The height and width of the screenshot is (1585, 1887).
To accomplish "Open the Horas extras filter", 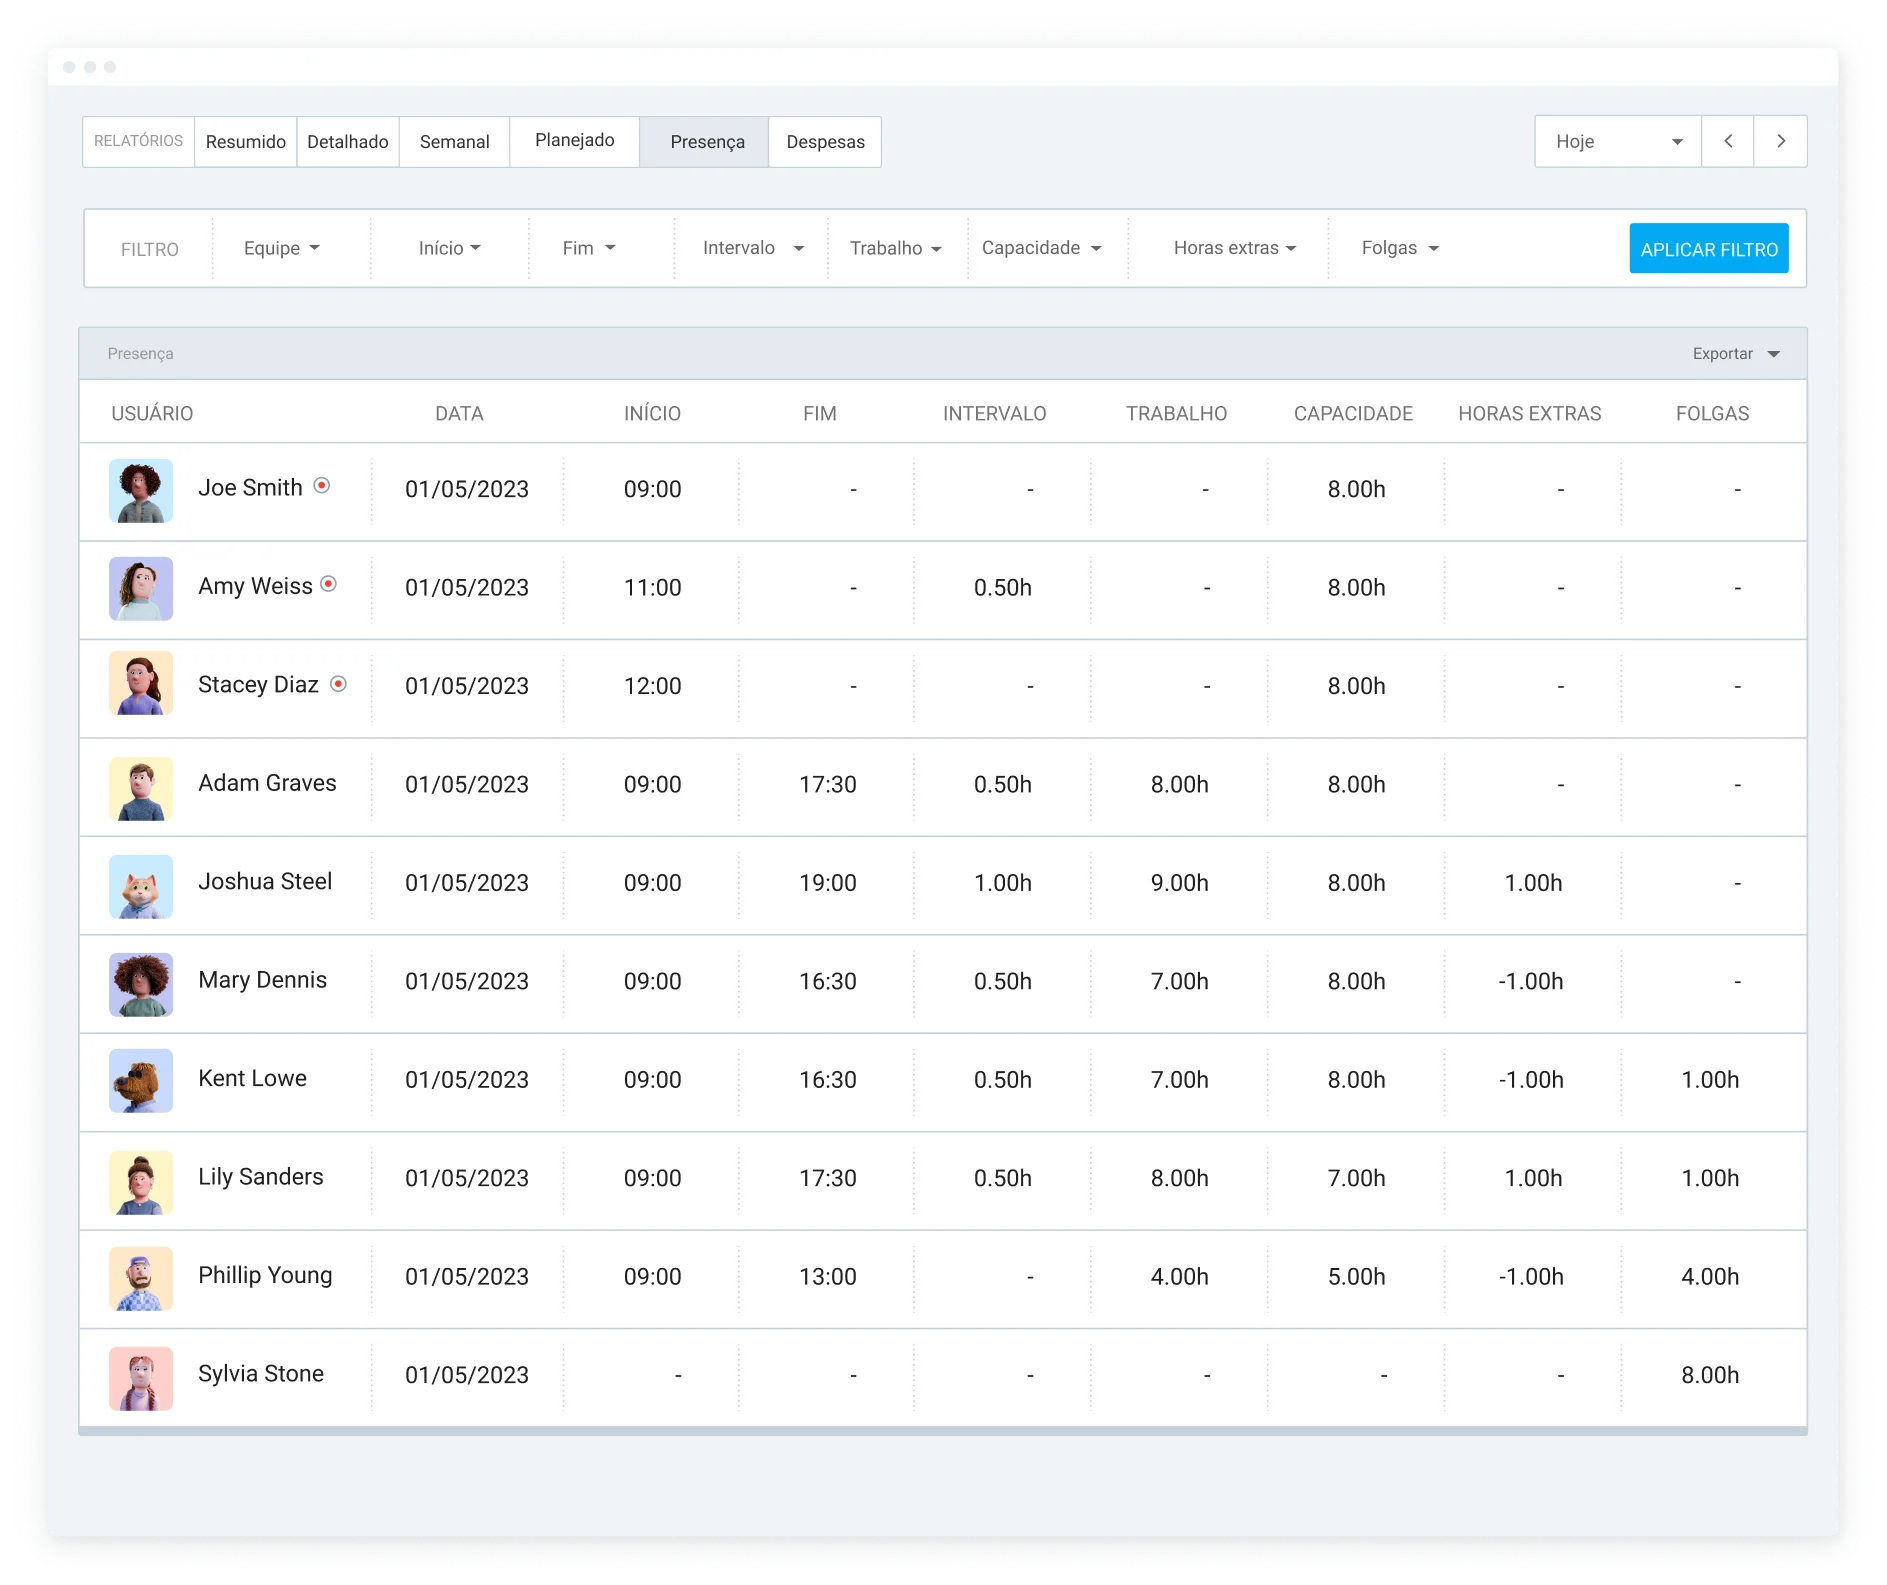I will pos(1233,248).
